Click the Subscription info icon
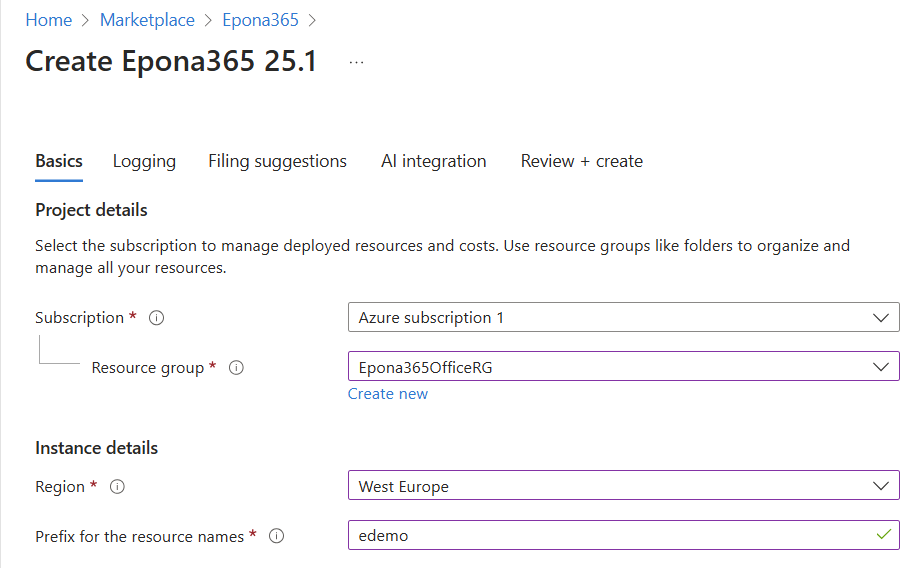Image resolution: width=922 pixels, height=568 pixels. click(156, 318)
